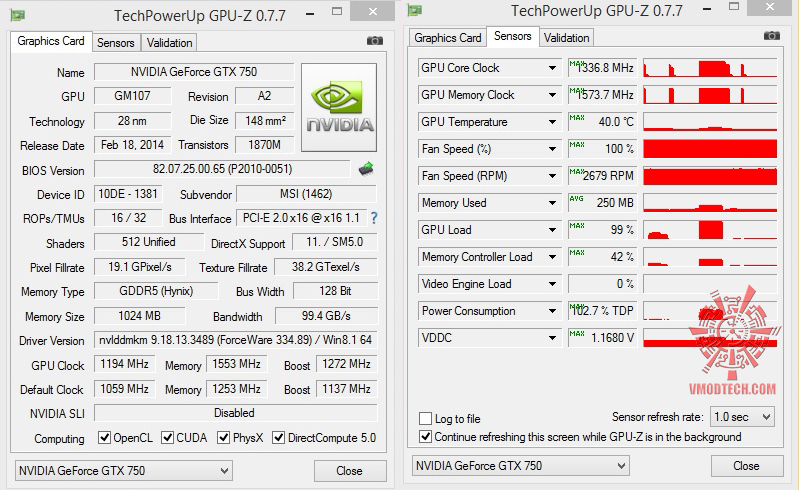The image size is (800, 493).
Task: Click the NVIDIA logo image
Action: 339,107
